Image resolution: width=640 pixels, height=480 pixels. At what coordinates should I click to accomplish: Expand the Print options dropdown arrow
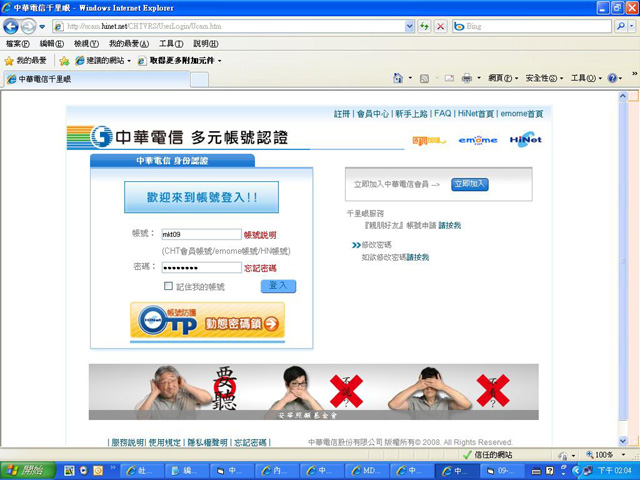(479, 78)
